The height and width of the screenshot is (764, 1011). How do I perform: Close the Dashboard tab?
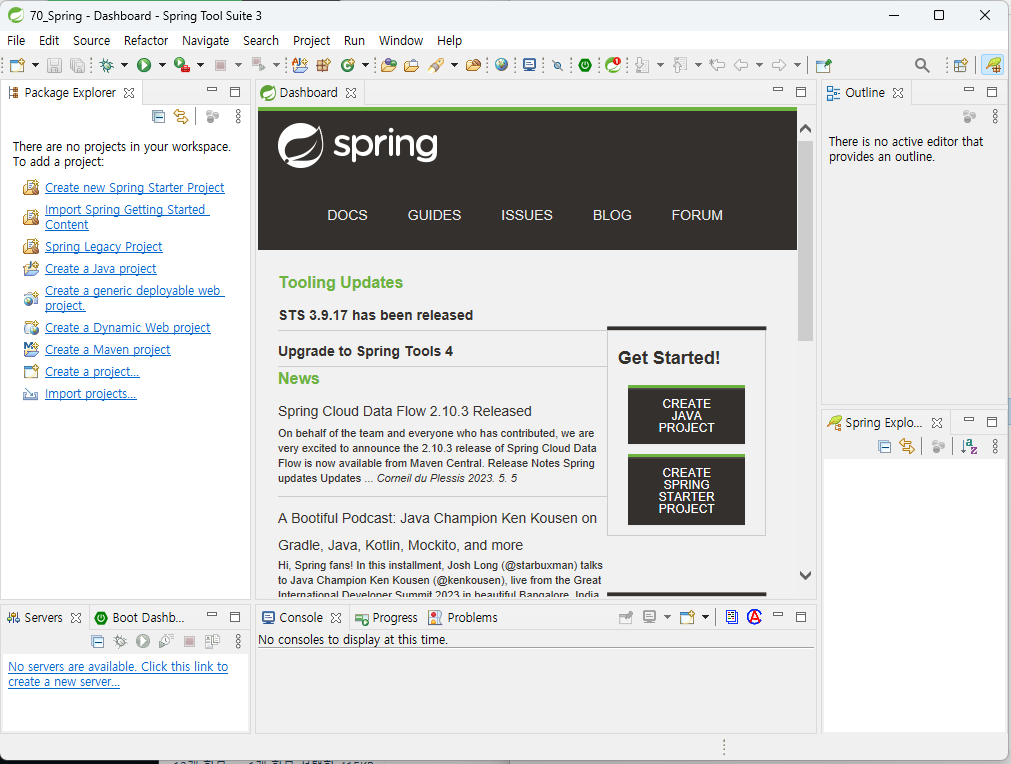point(351,93)
